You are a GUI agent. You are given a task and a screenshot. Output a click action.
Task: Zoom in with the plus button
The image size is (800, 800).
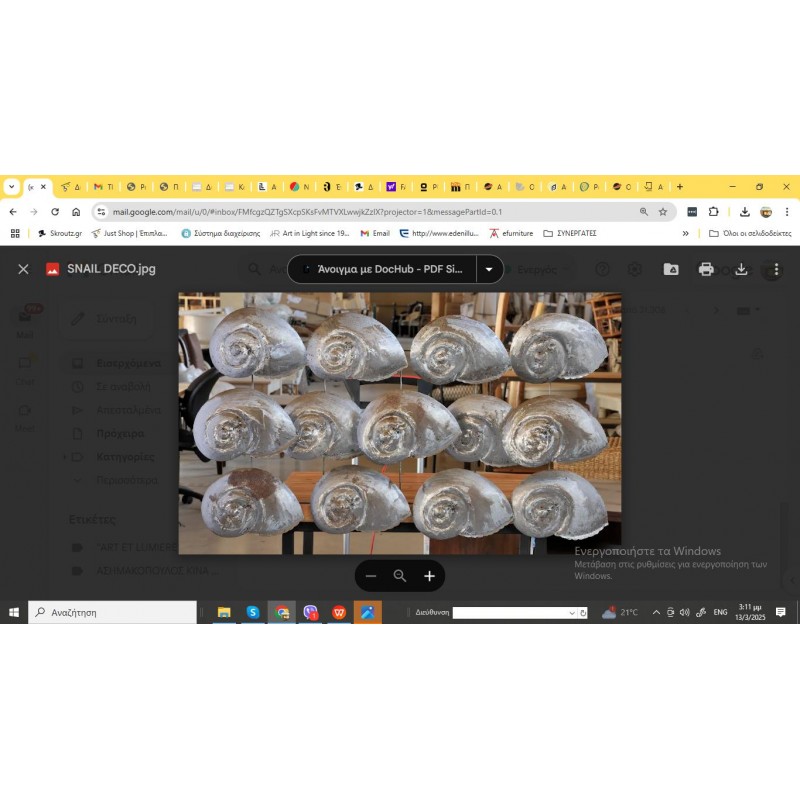[429, 576]
